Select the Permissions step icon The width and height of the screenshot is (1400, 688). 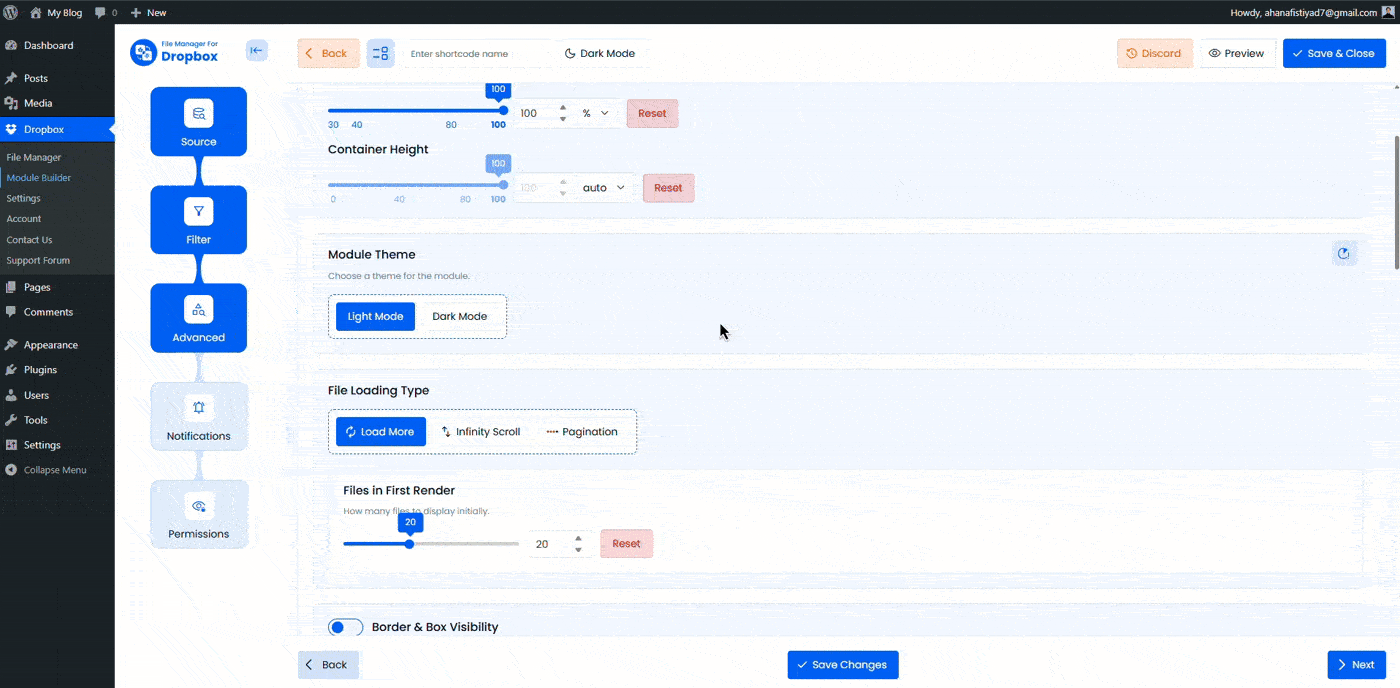coord(198,506)
